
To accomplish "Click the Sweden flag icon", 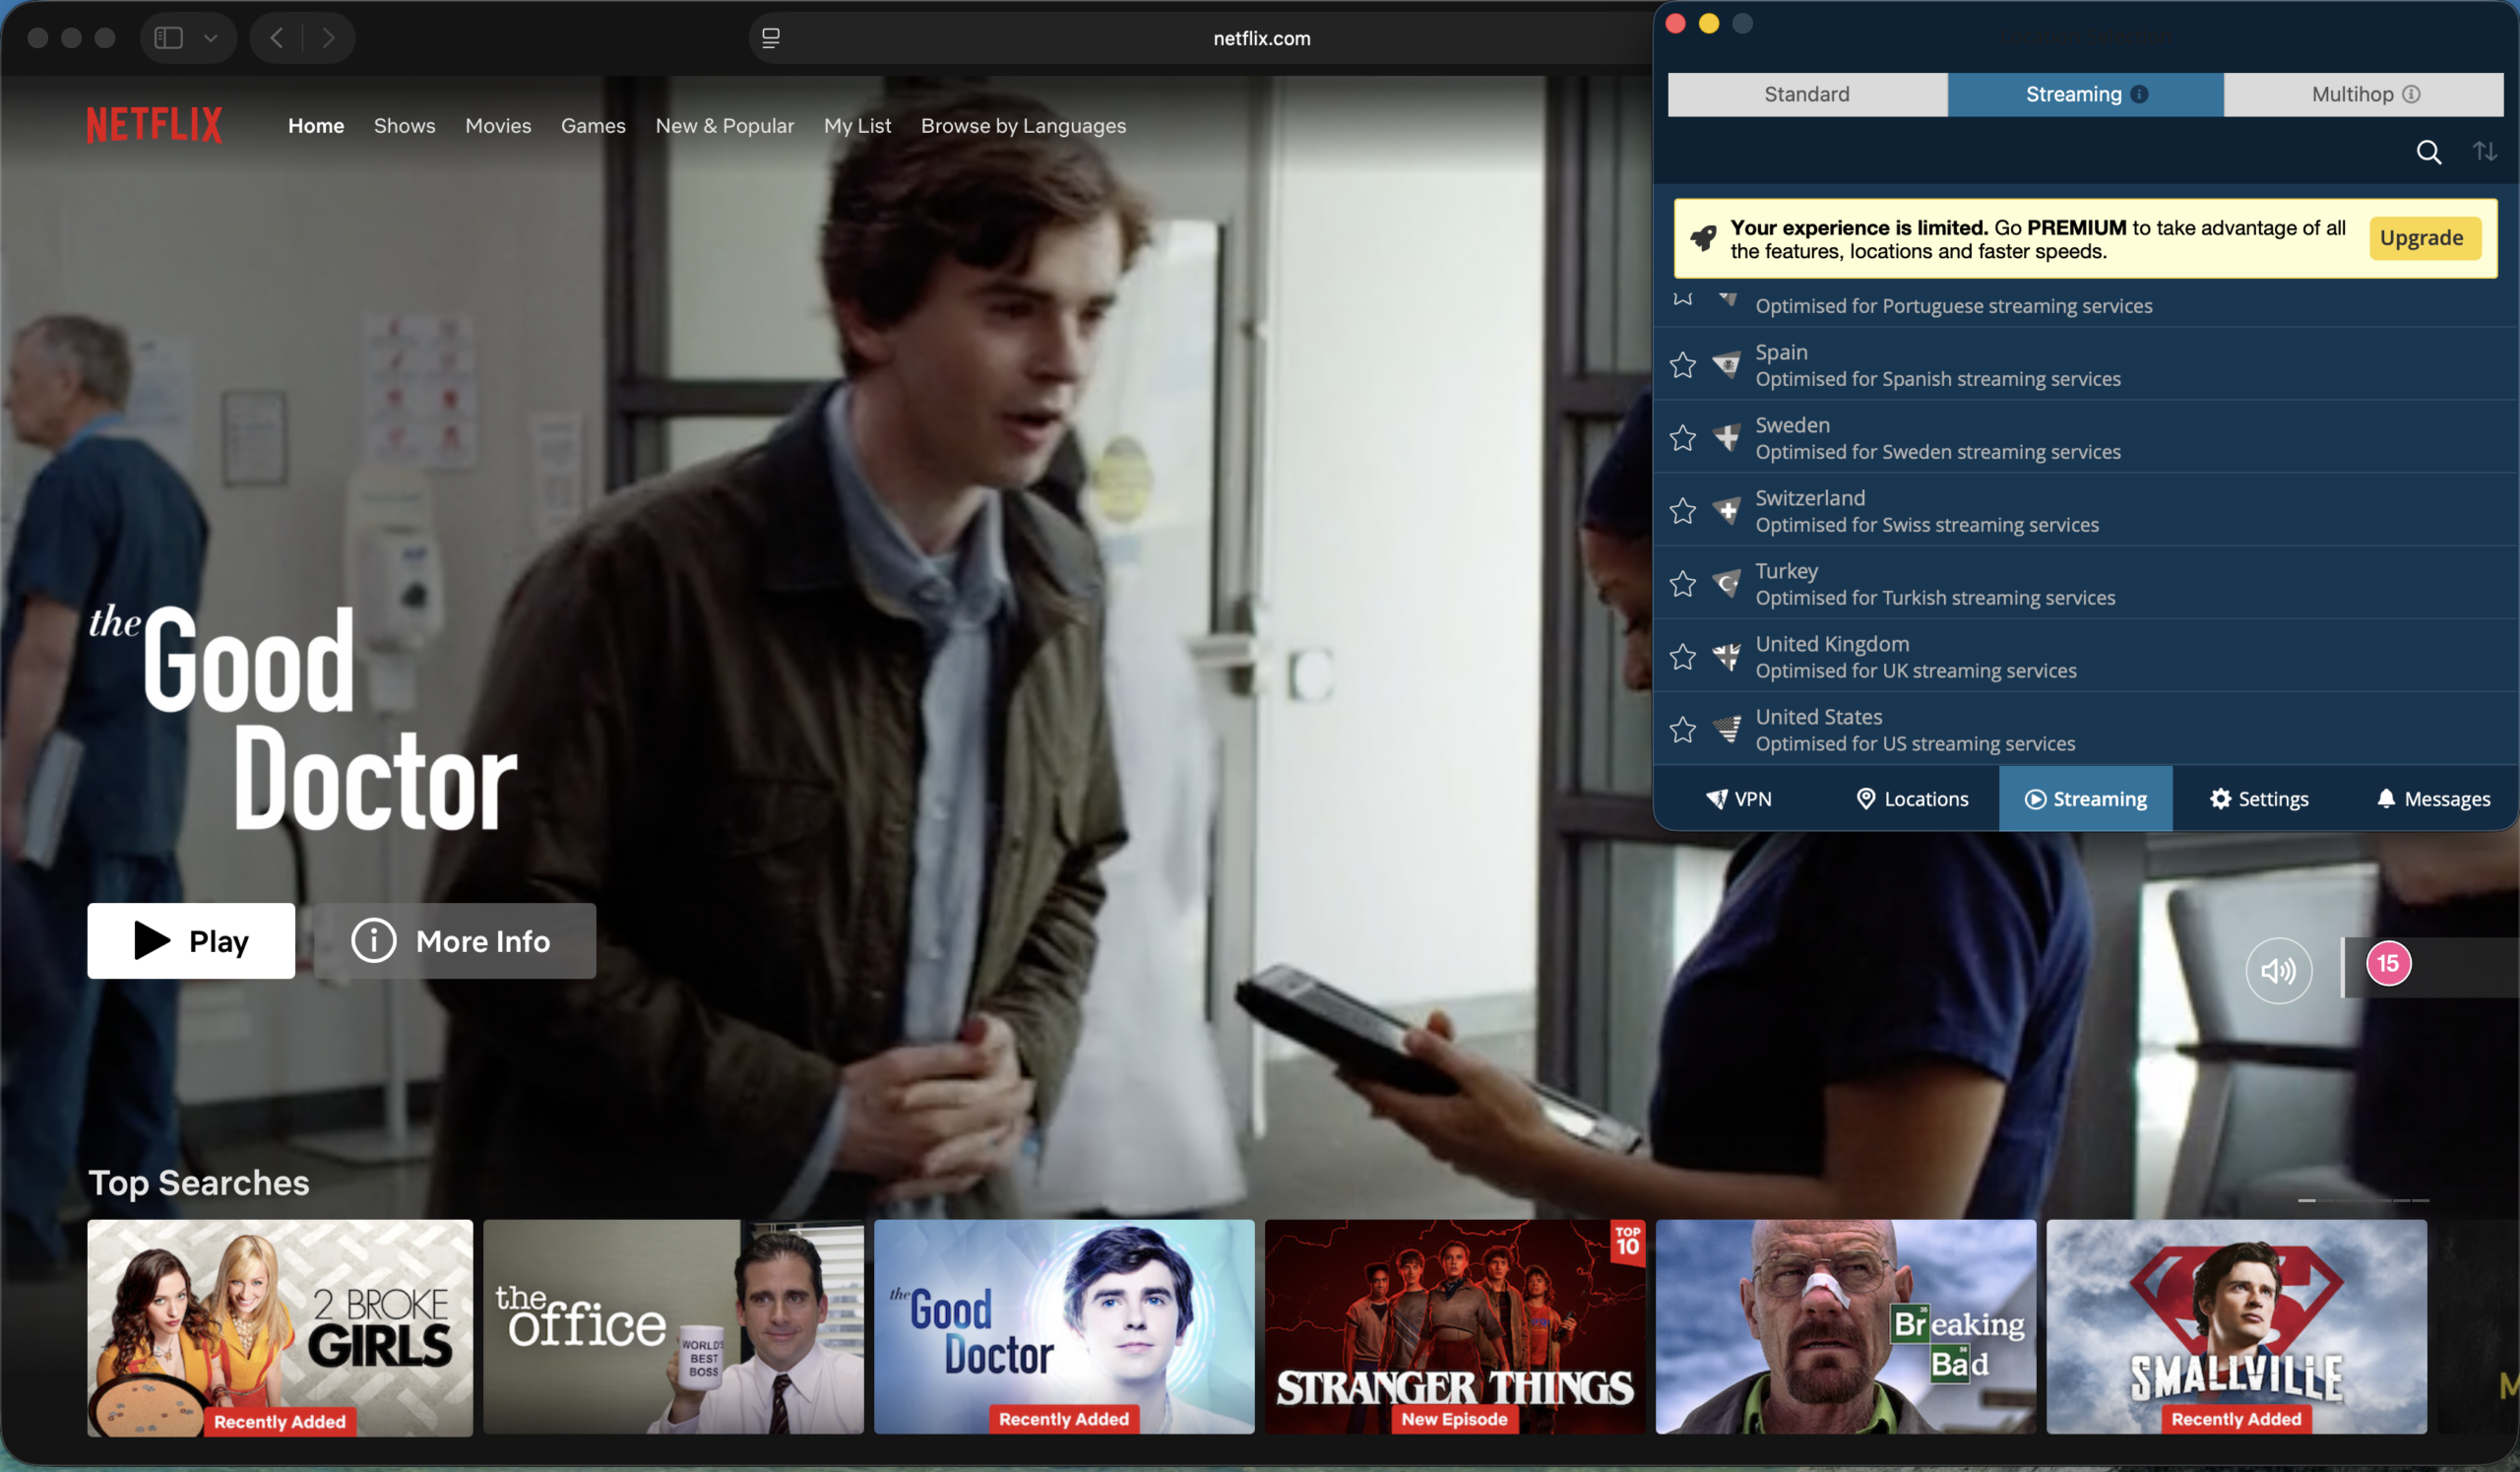I will 1727,438.
